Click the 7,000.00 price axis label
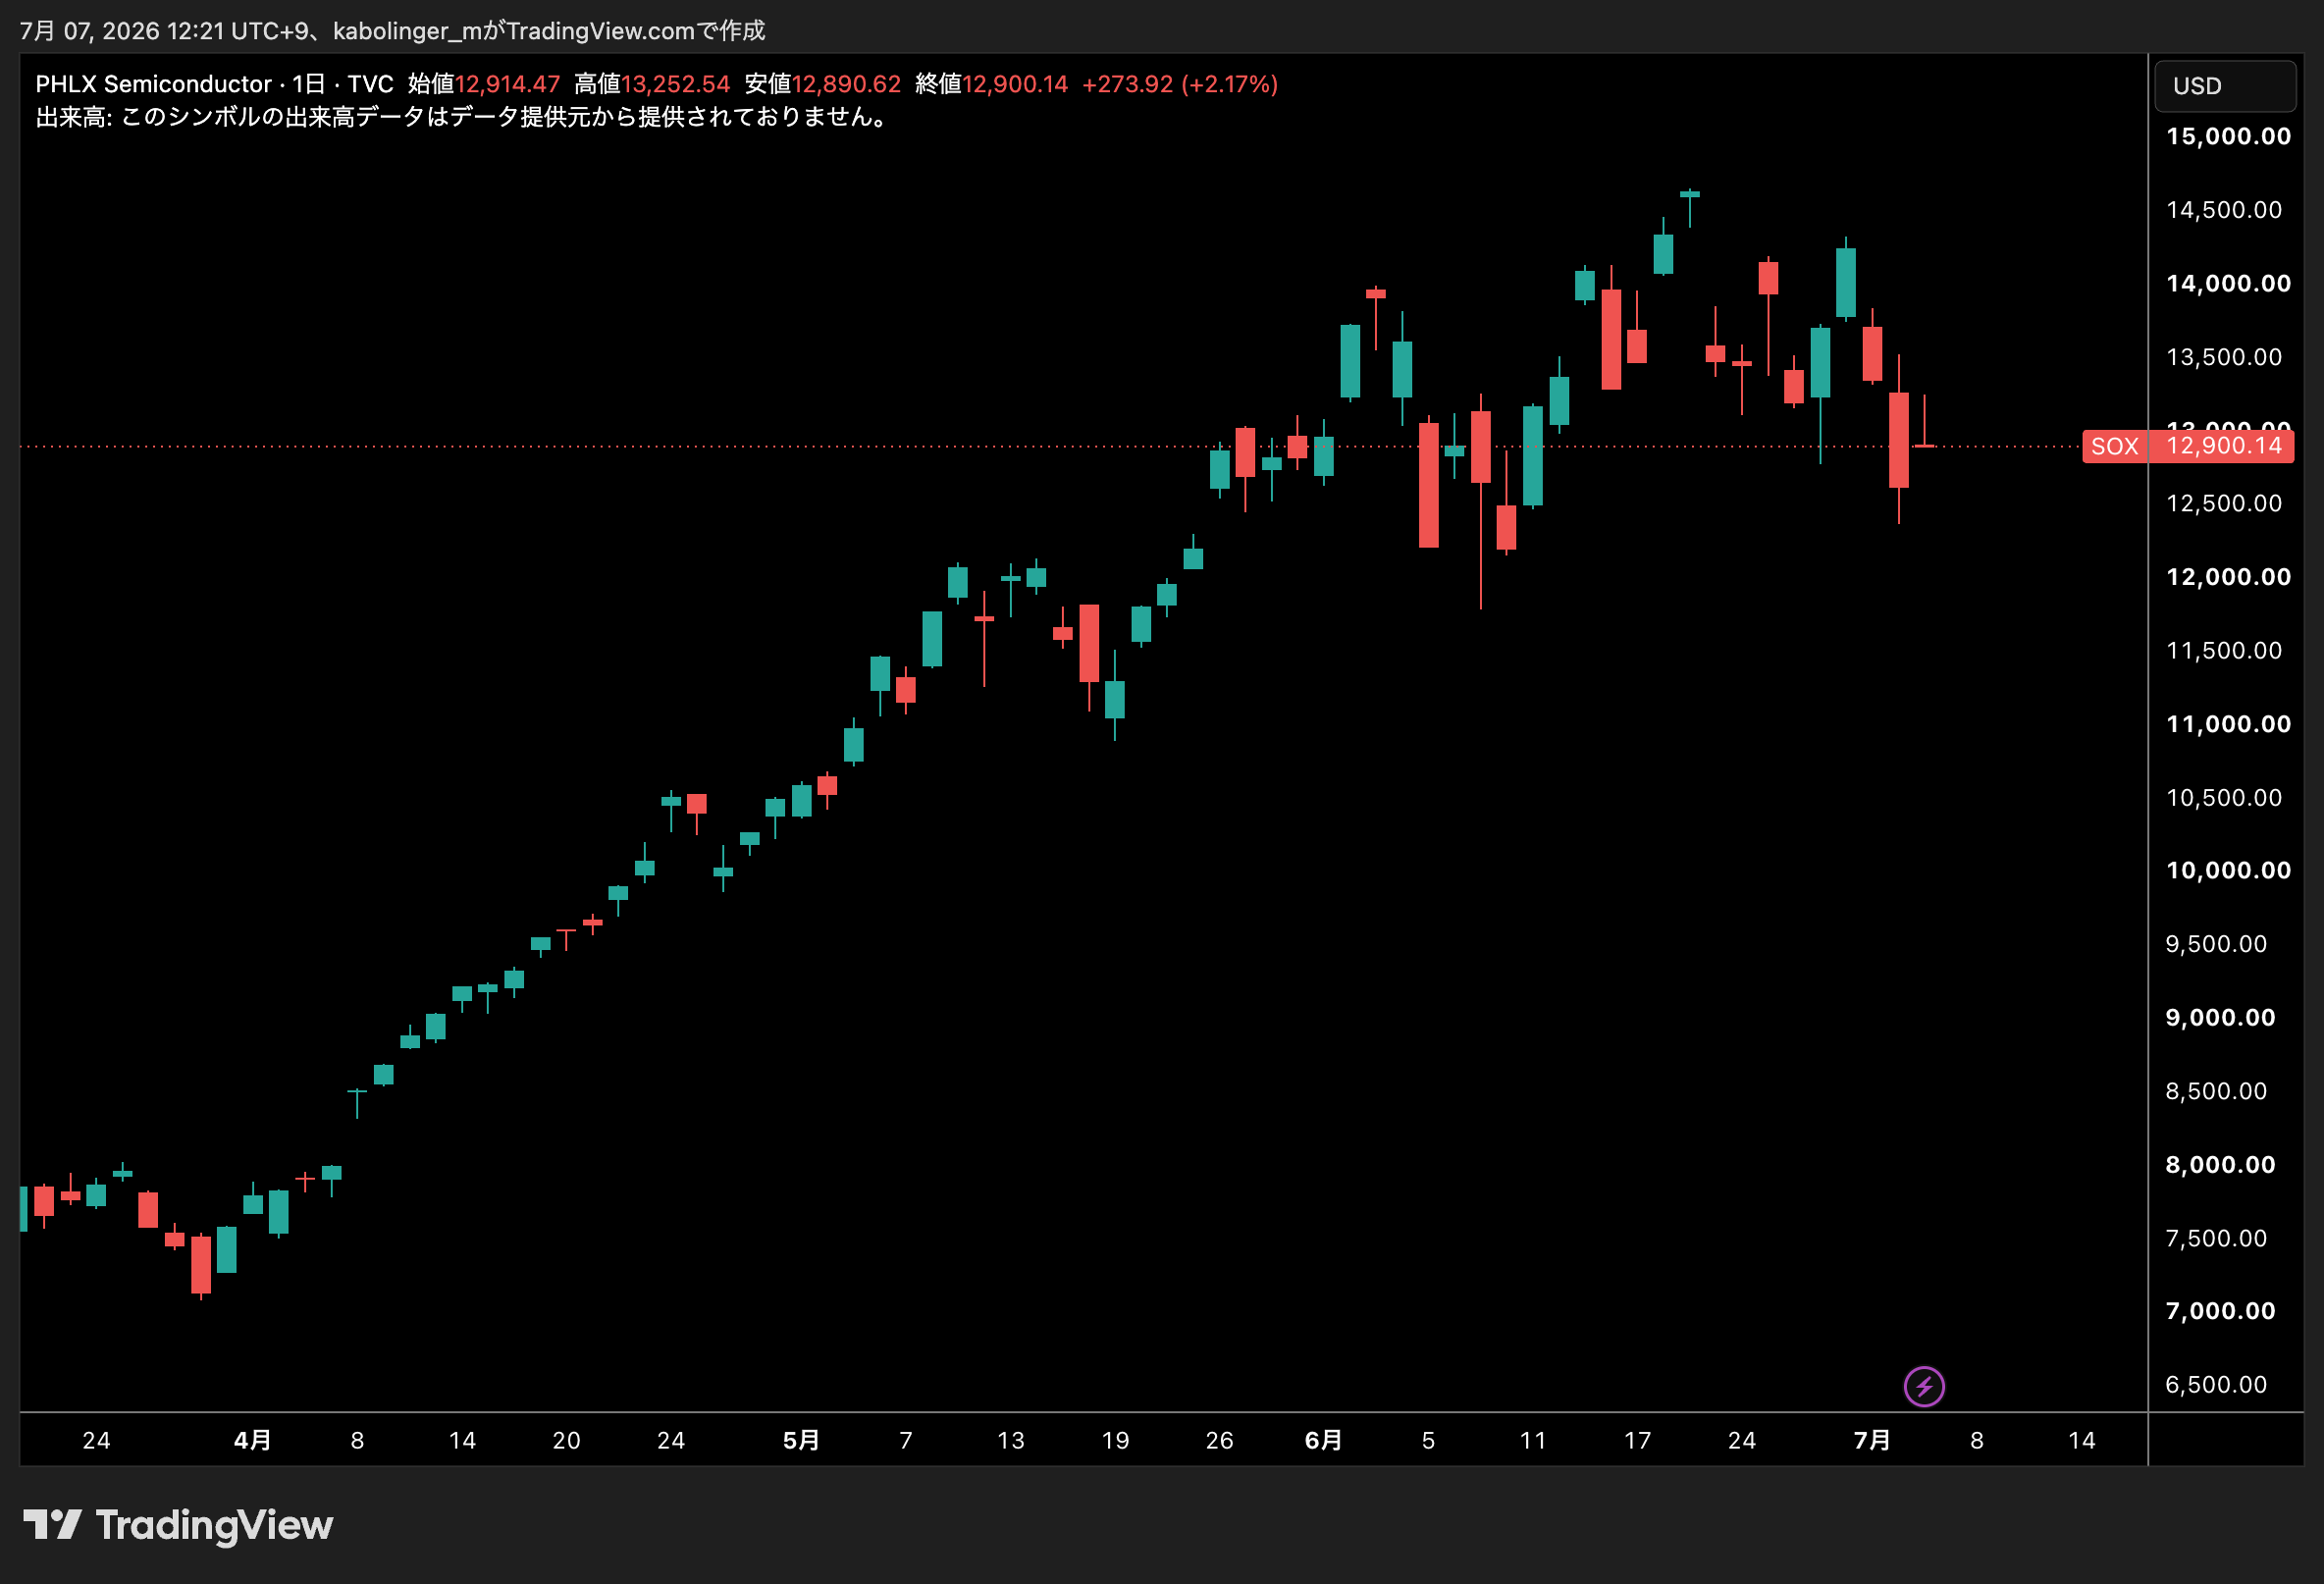 coord(2220,1311)
